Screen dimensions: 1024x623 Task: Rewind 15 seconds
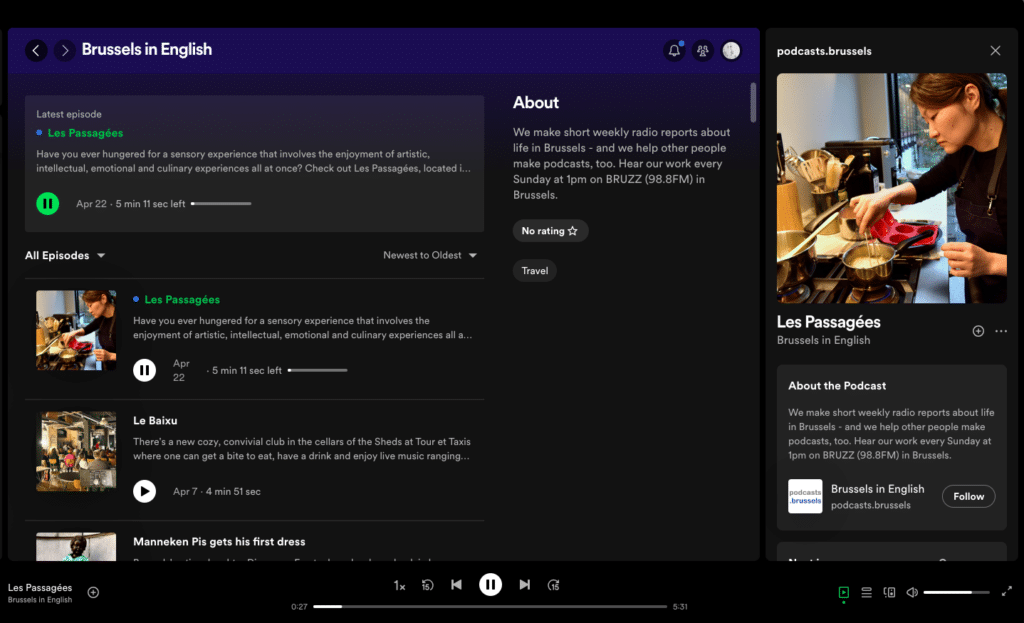point(427,585)
